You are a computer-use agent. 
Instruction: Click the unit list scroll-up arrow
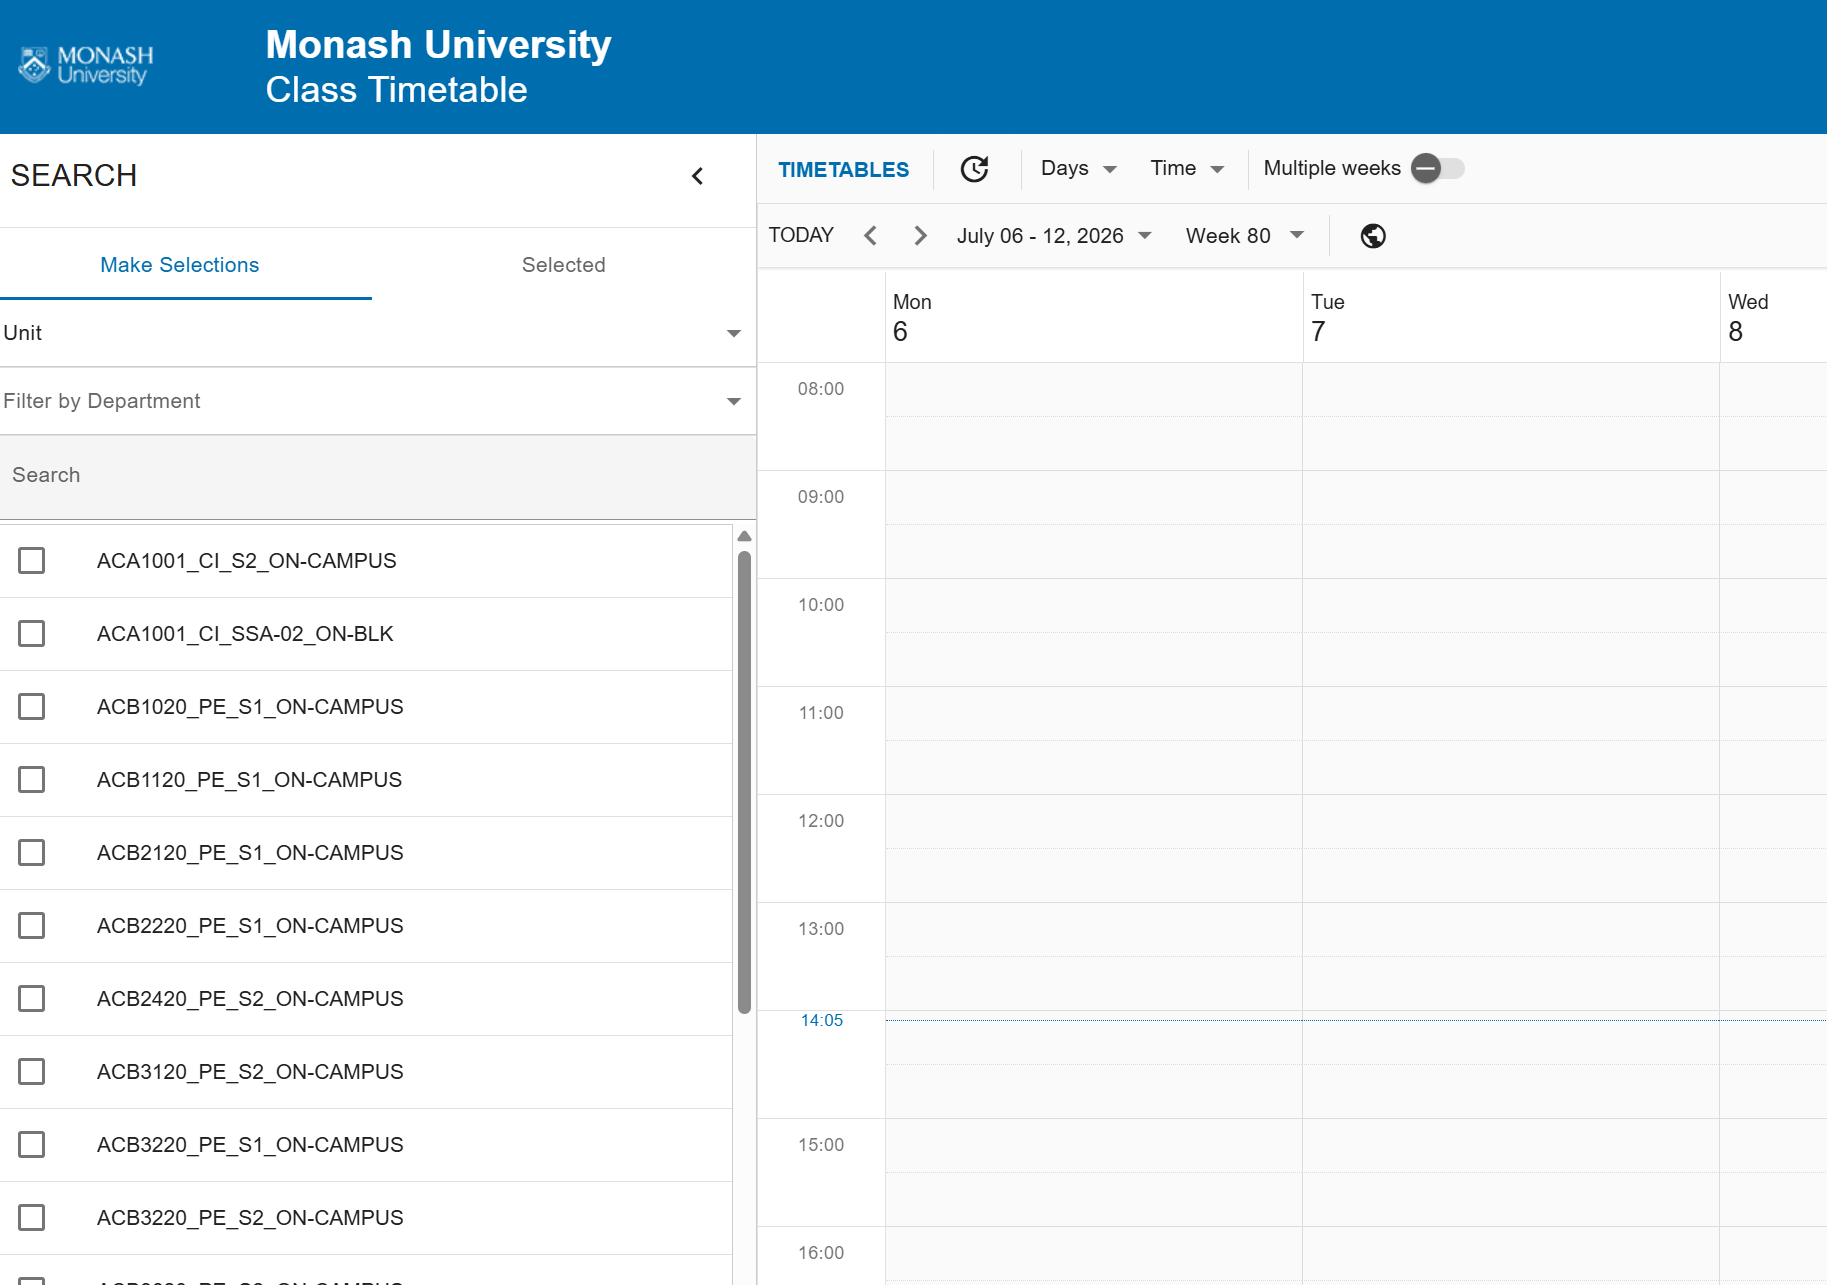tap(744, 537)
